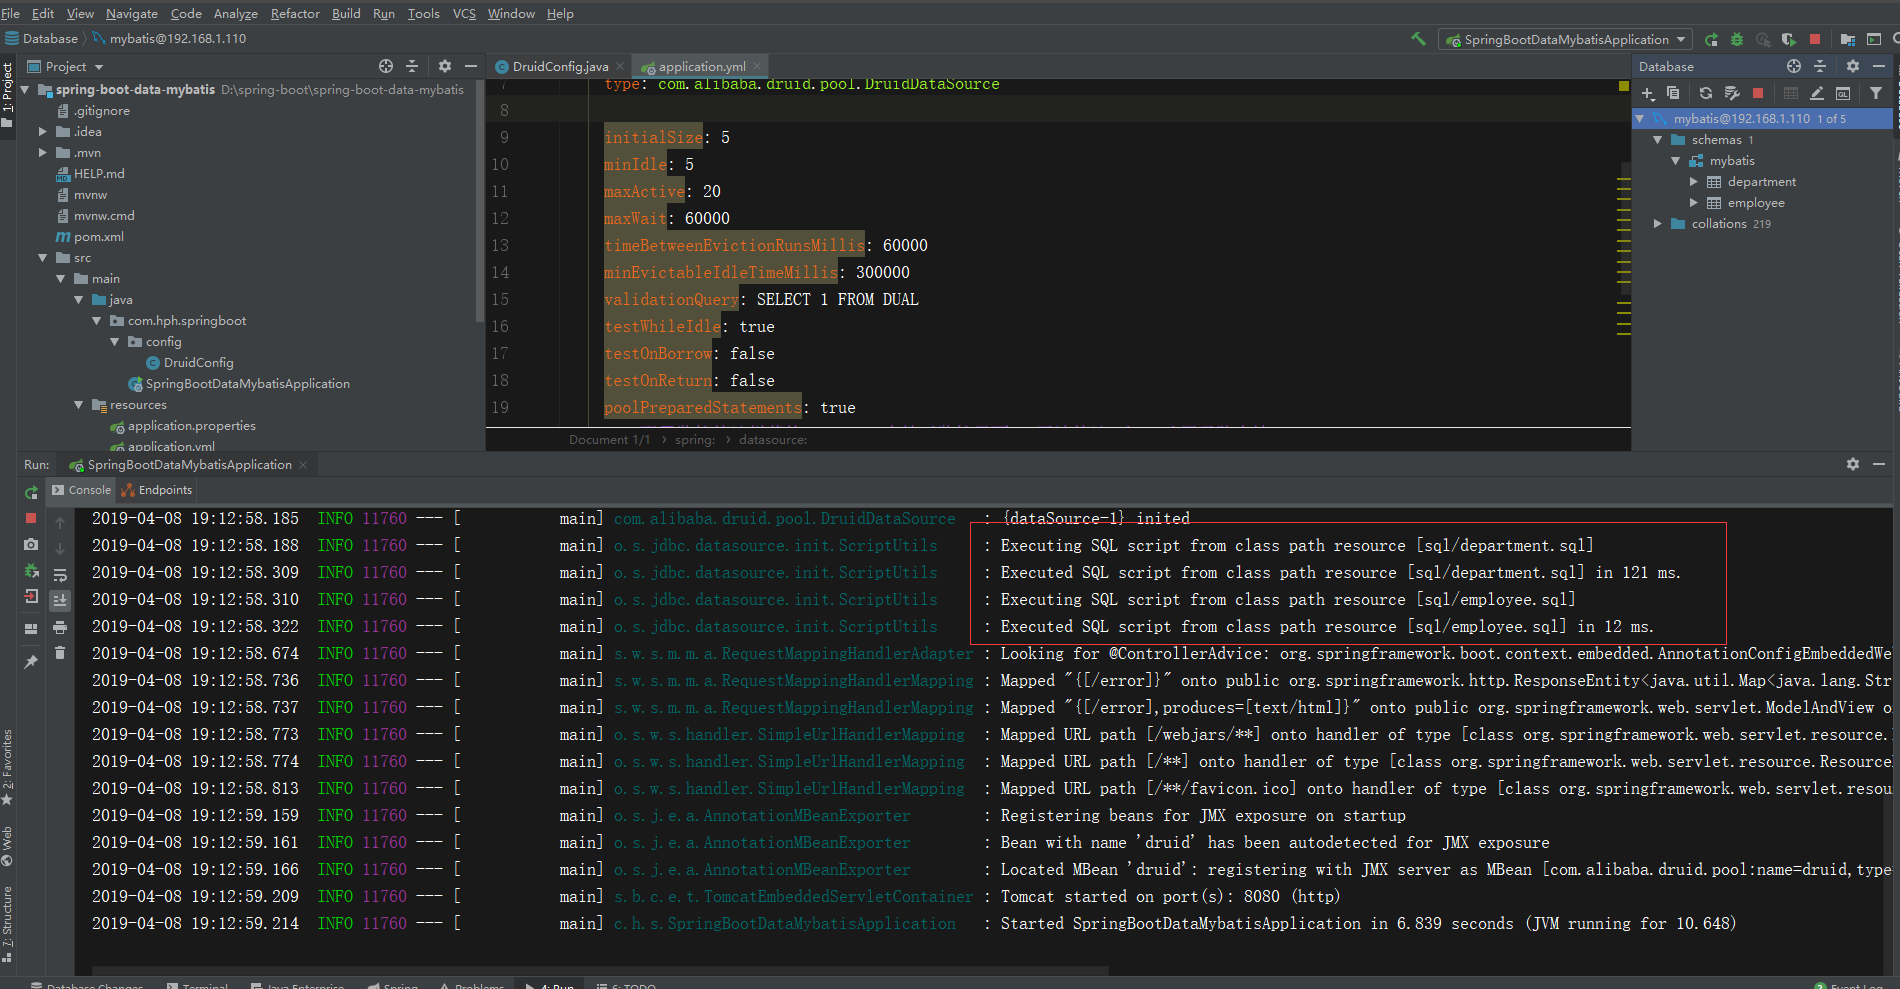Image resolution: width=1900 pixels, height=989 pixels.
Task: Switch to DruidConfig.java editor tab
Action: tap(560, 67)
